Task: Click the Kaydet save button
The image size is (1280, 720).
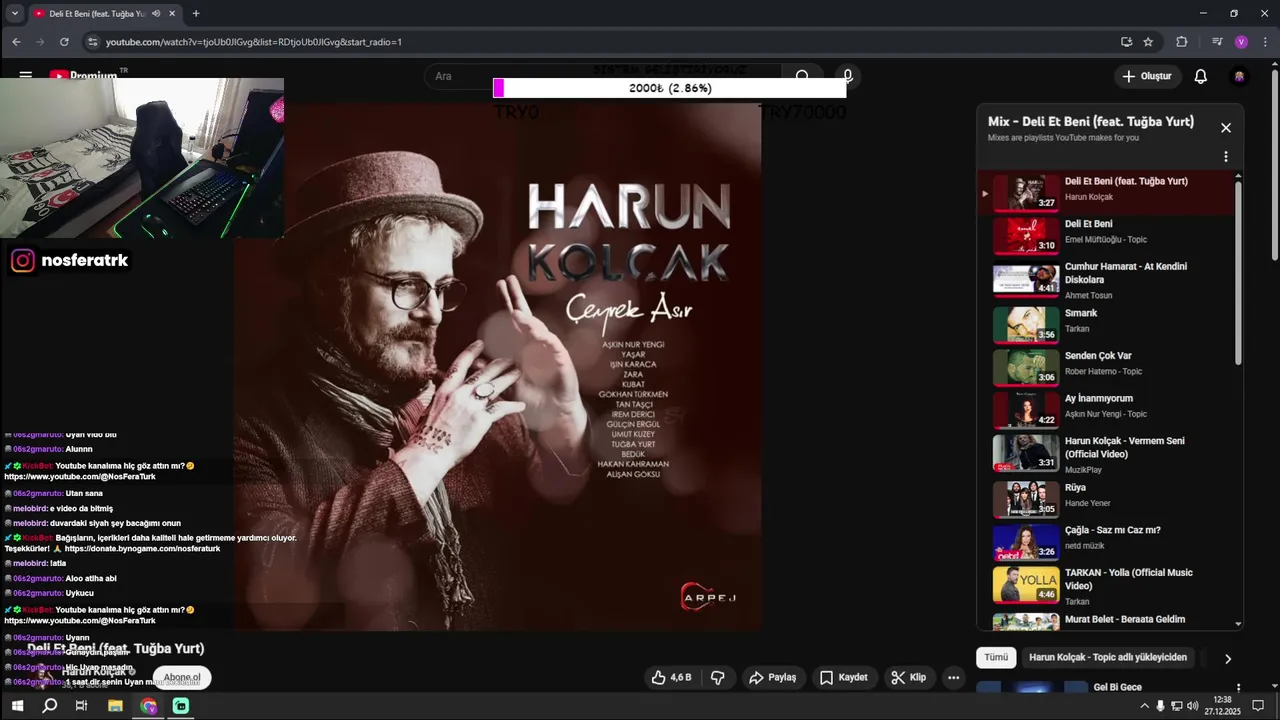Action: pyautogui.click(x=844, y=677)
